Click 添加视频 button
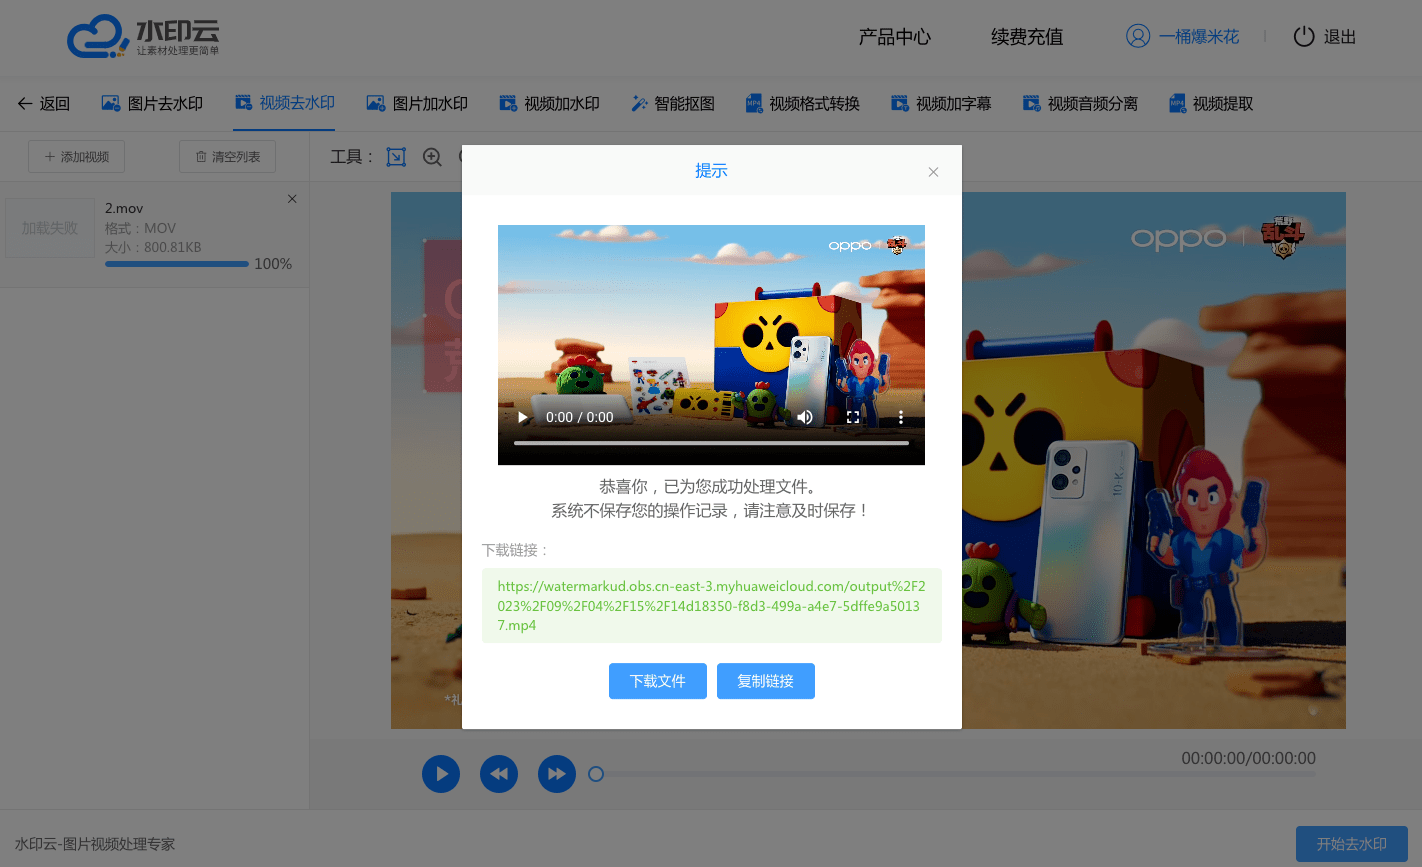The image size is (1422, 867). [77, 156]
